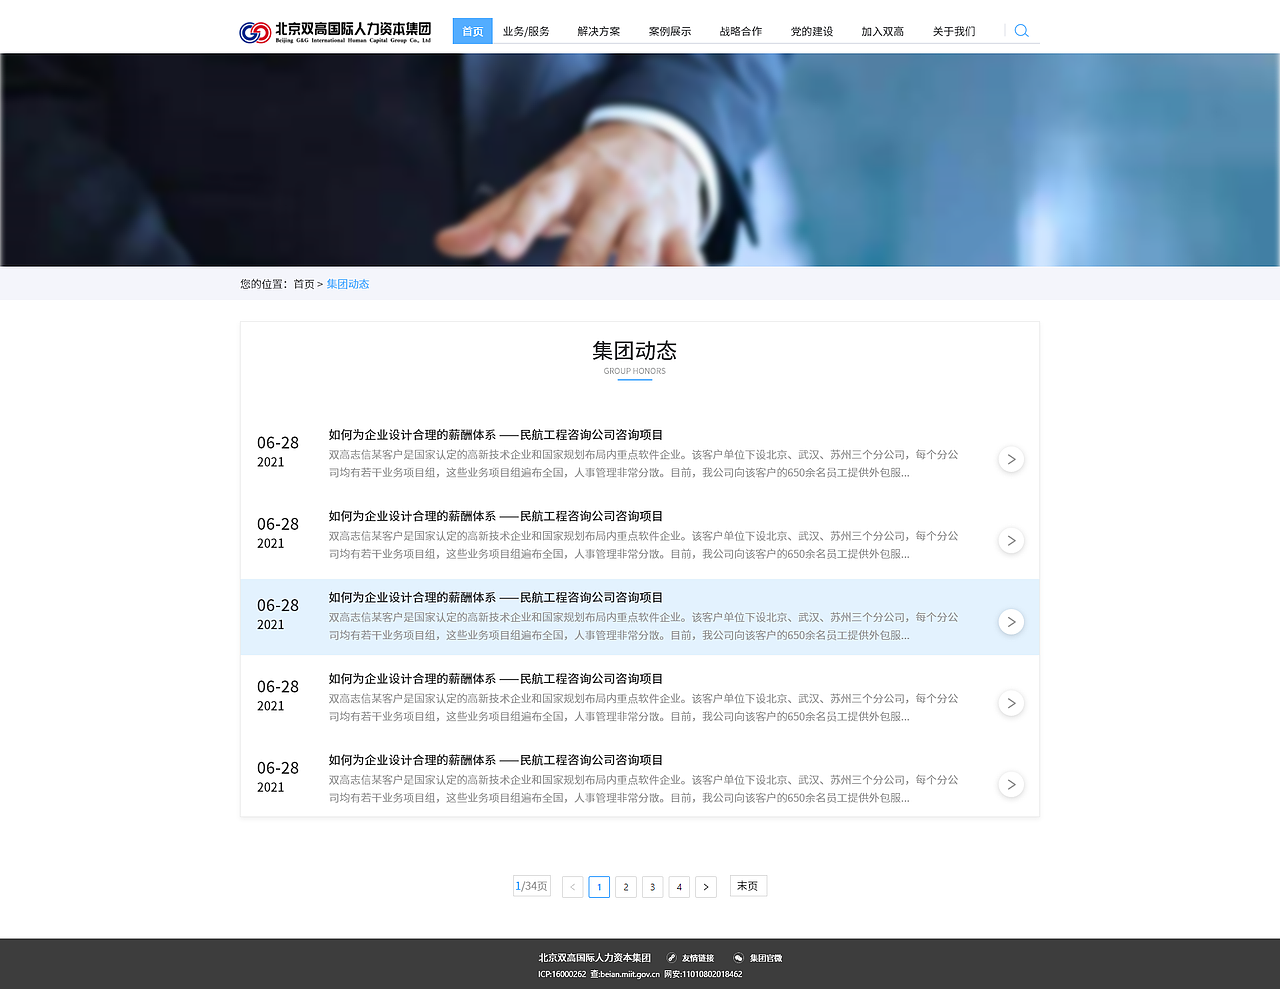Click the 战略合作 navigation item
This screenshot has height=989, width=1280.
[x=740, y=30]
